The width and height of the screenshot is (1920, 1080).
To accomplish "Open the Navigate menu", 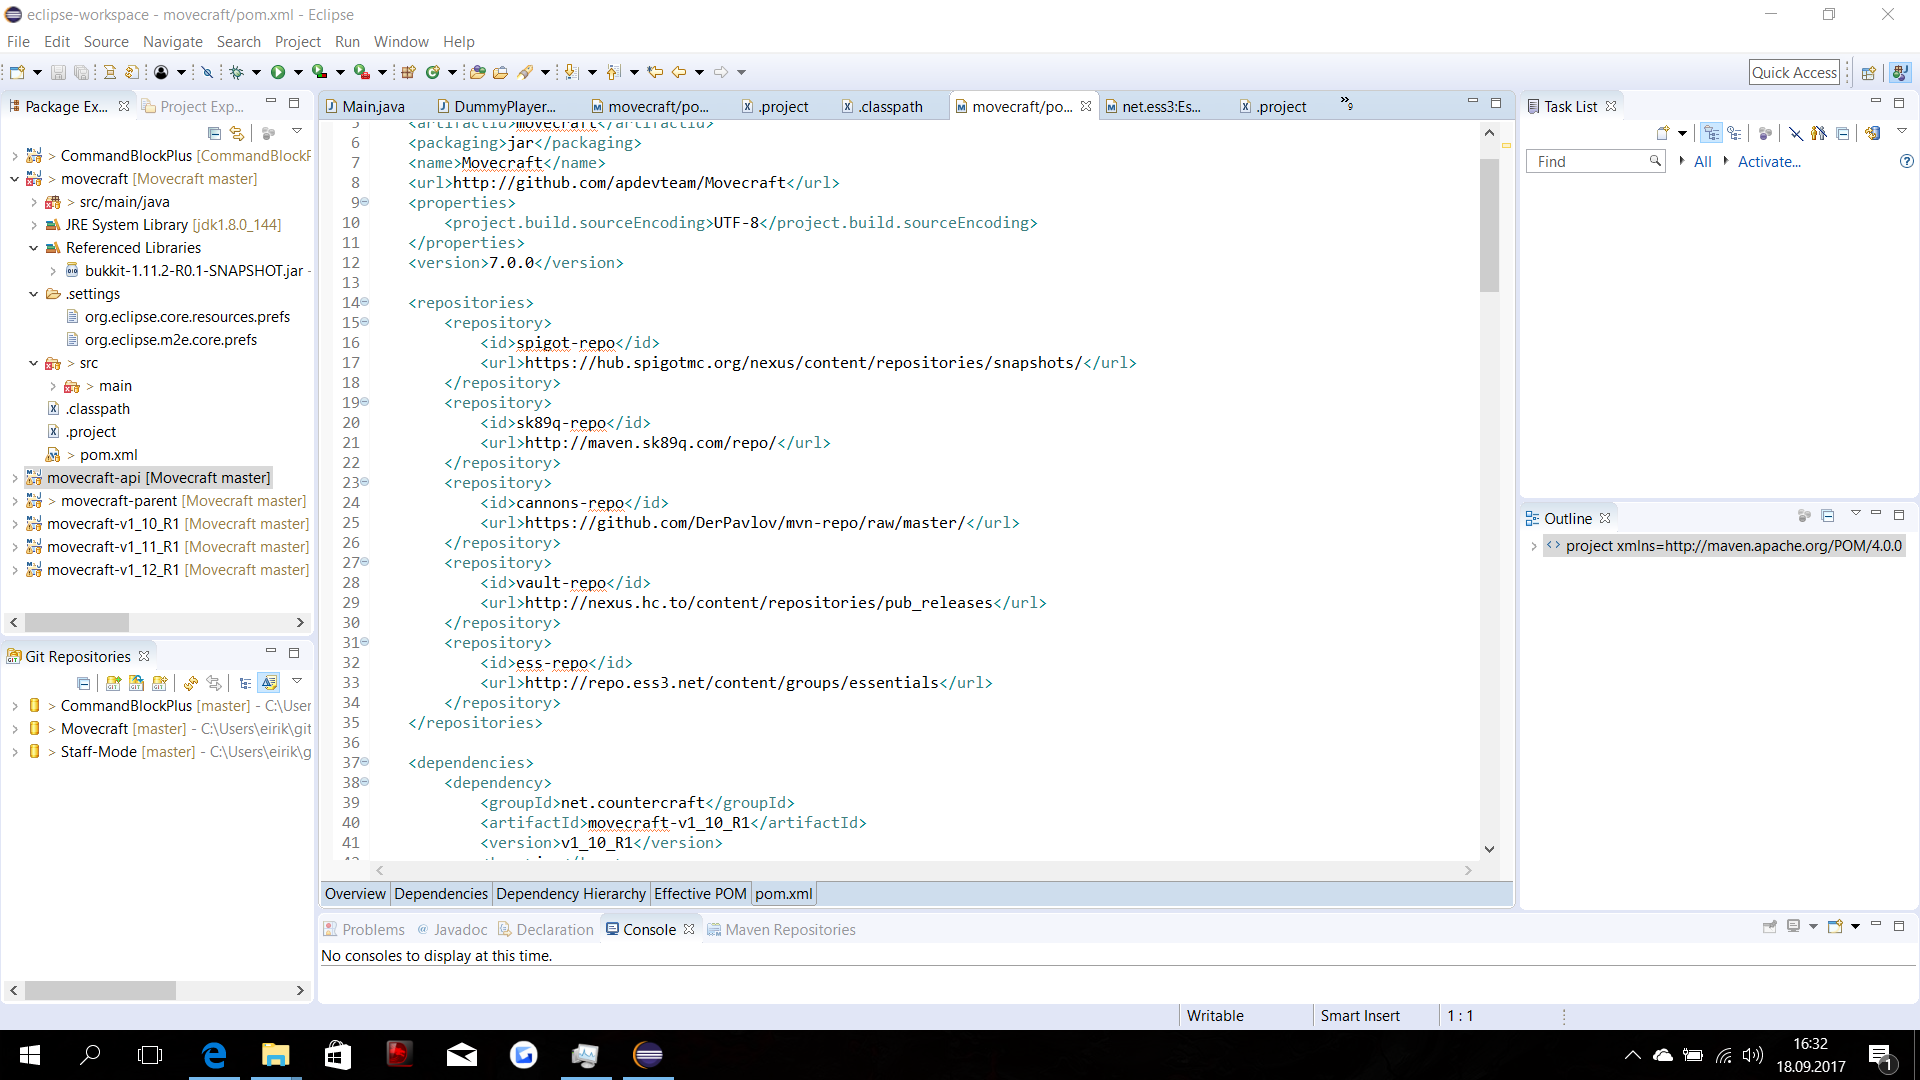I will click(x=172, y=42).
